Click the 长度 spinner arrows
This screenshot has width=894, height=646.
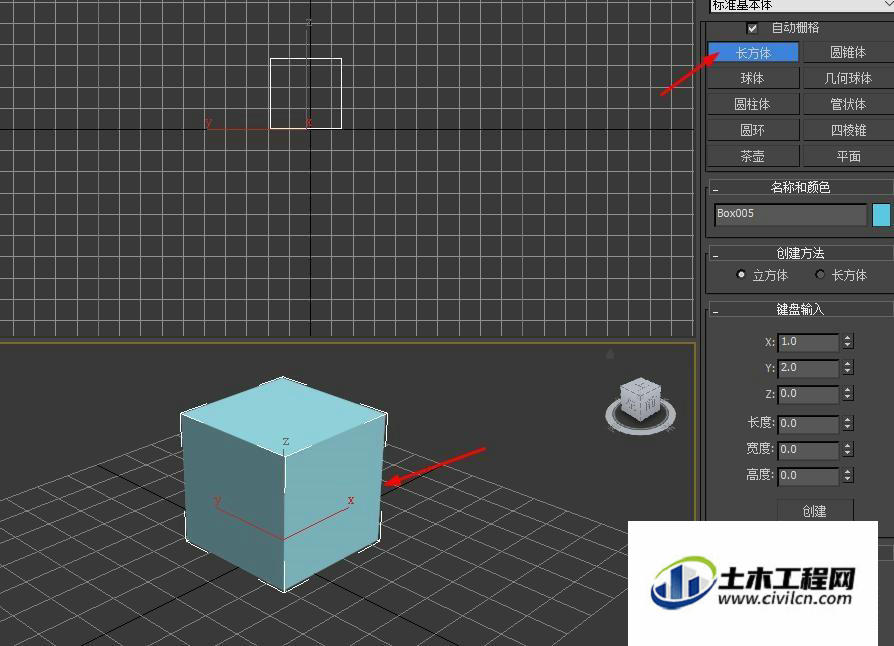click(848, 424)
